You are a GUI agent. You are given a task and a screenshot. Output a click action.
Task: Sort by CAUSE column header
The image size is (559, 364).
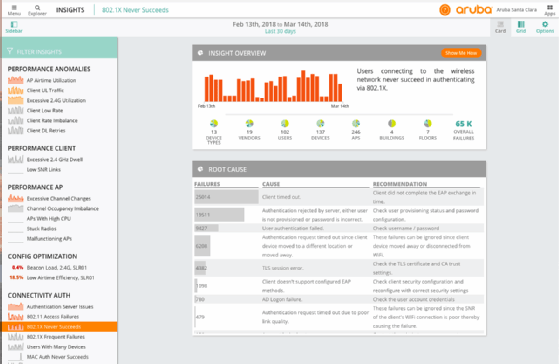(271, 184)
